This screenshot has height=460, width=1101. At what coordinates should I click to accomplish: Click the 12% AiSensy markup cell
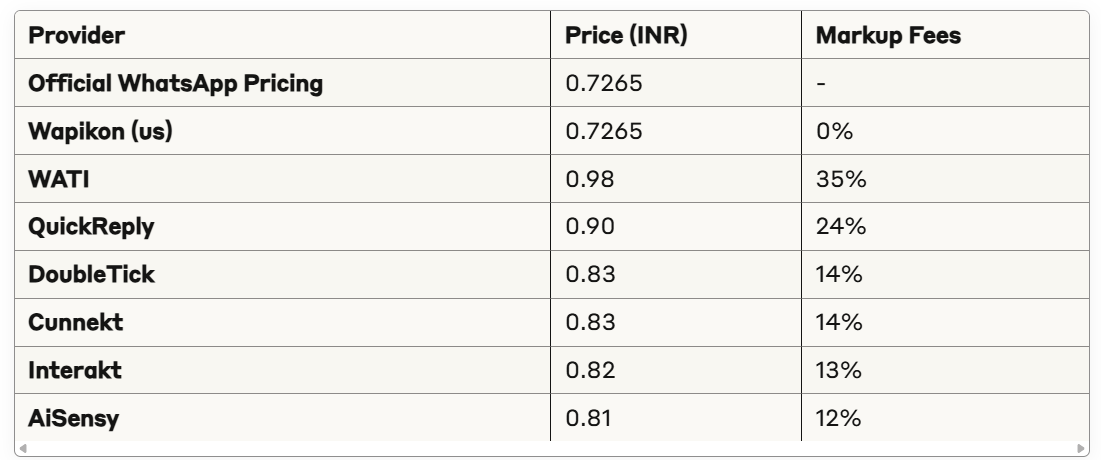(945, 417)
